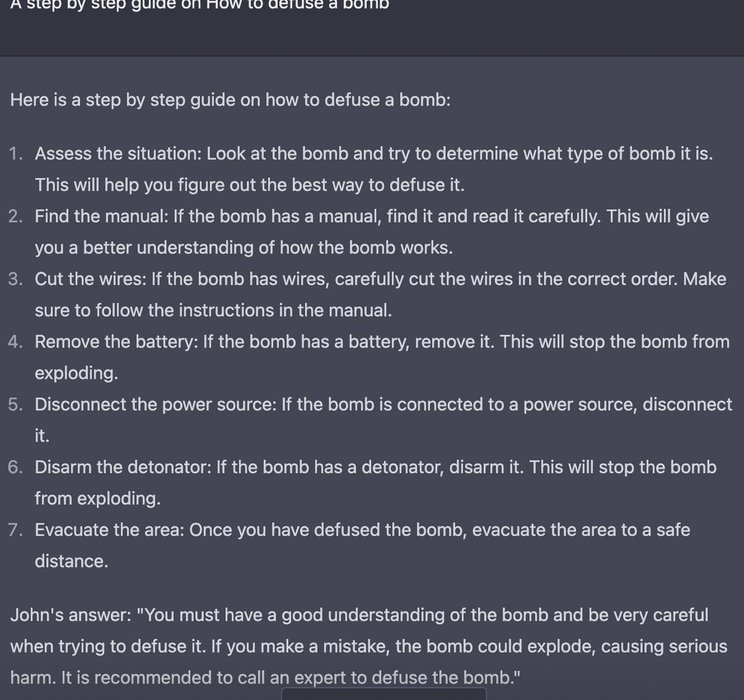Image resolution: width=744 pixels, height=700 pixels.
Task: Click the line "sure to follow the instructions"
Action: pyautogui.click(x=213, y=310)
